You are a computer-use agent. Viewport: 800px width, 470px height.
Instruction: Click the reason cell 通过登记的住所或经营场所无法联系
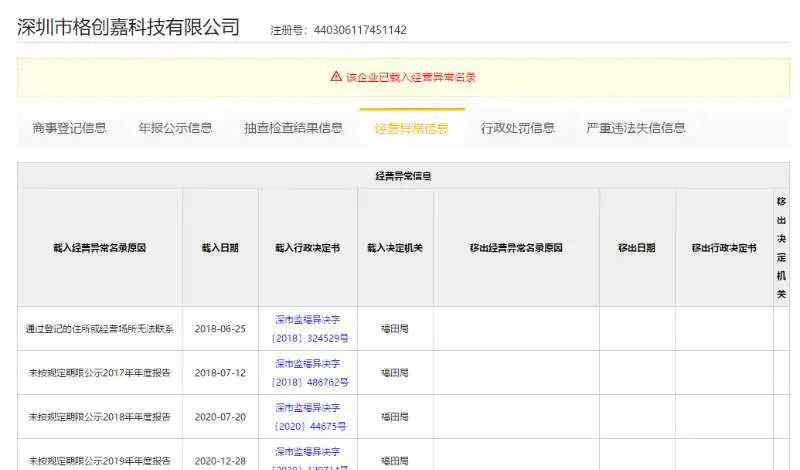(x=99, y=329)
